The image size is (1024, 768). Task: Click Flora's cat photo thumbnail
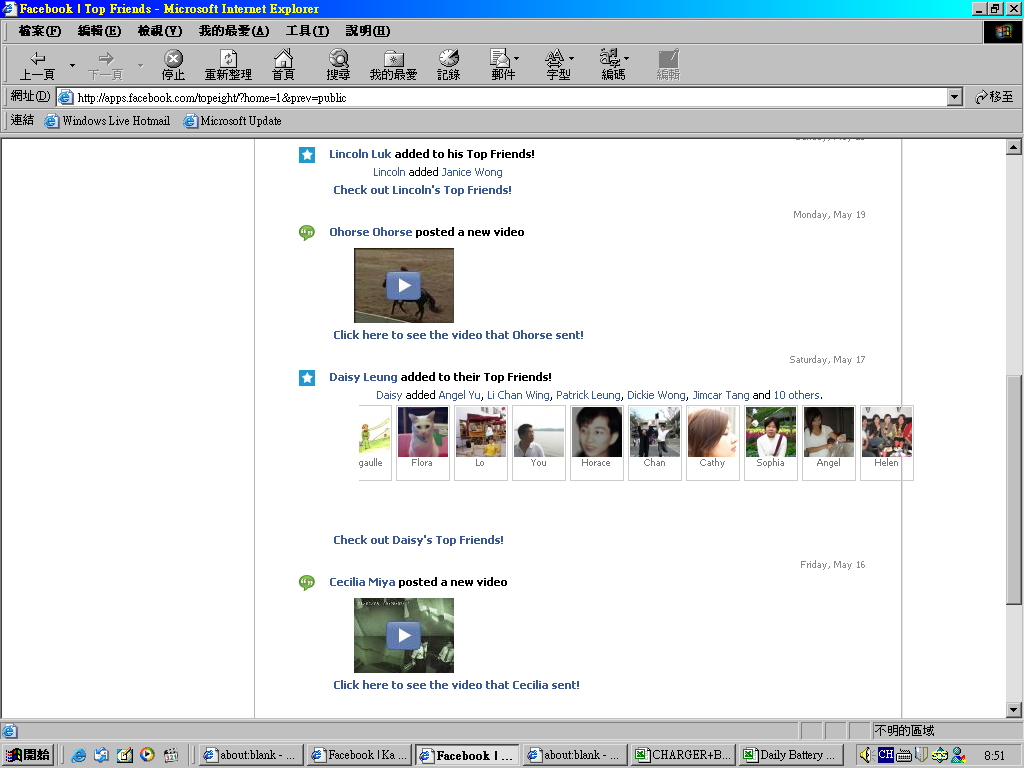point(423,432)
